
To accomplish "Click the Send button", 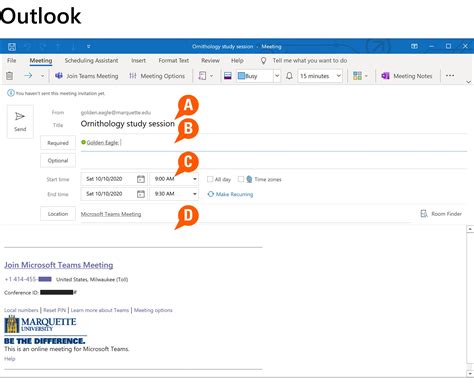I will [x=20, y=122].
